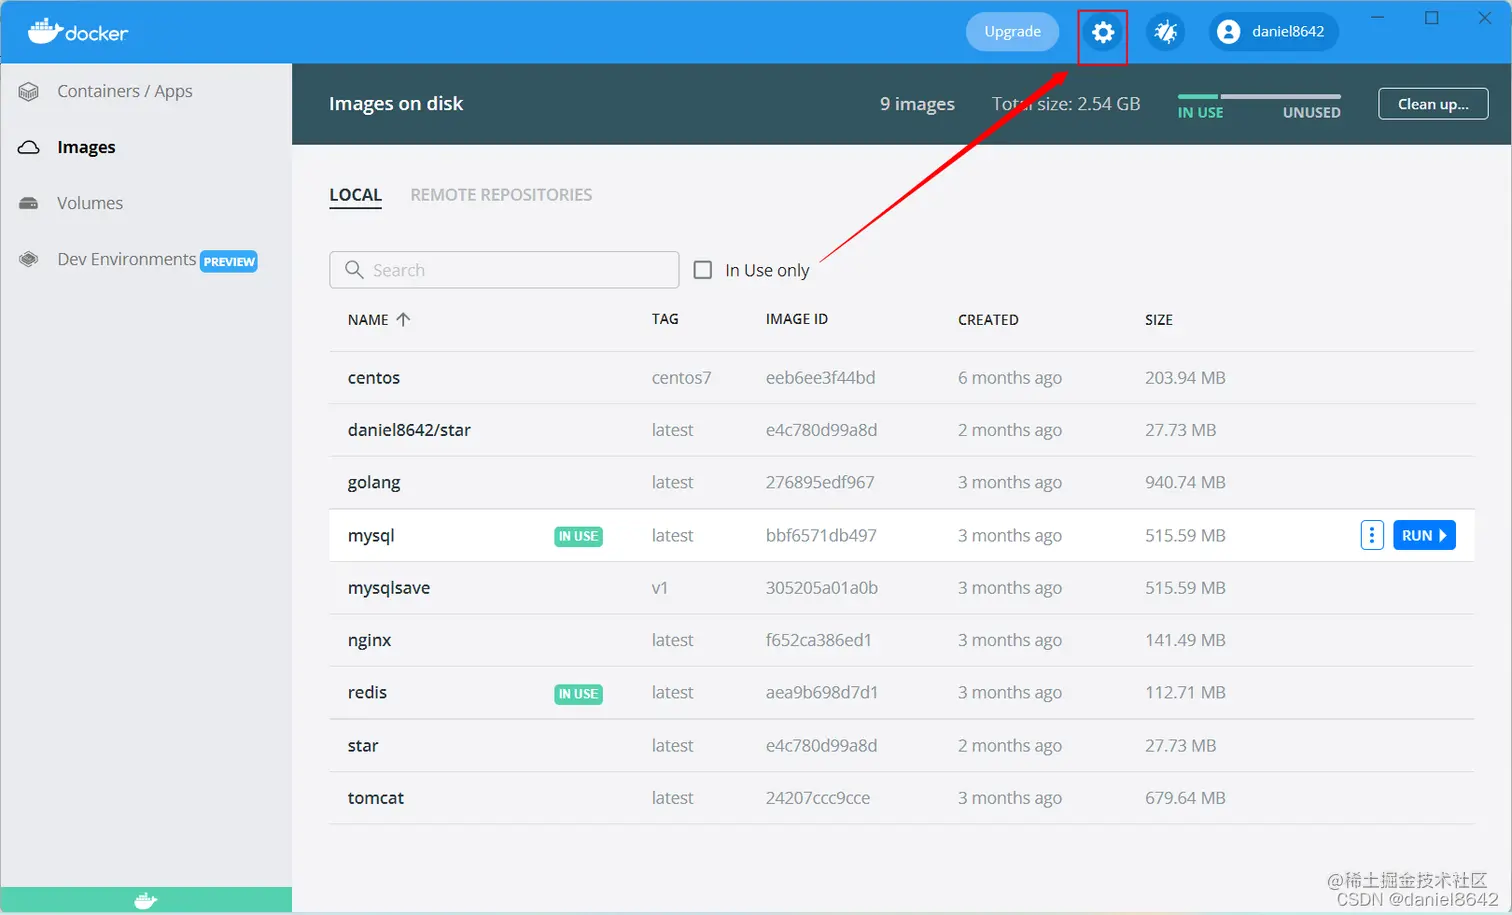Image resolution: width=1512 pixels, height=915 pixels.
Task: Select the mysqlsave image name
Action: click(x=389, y=588)
